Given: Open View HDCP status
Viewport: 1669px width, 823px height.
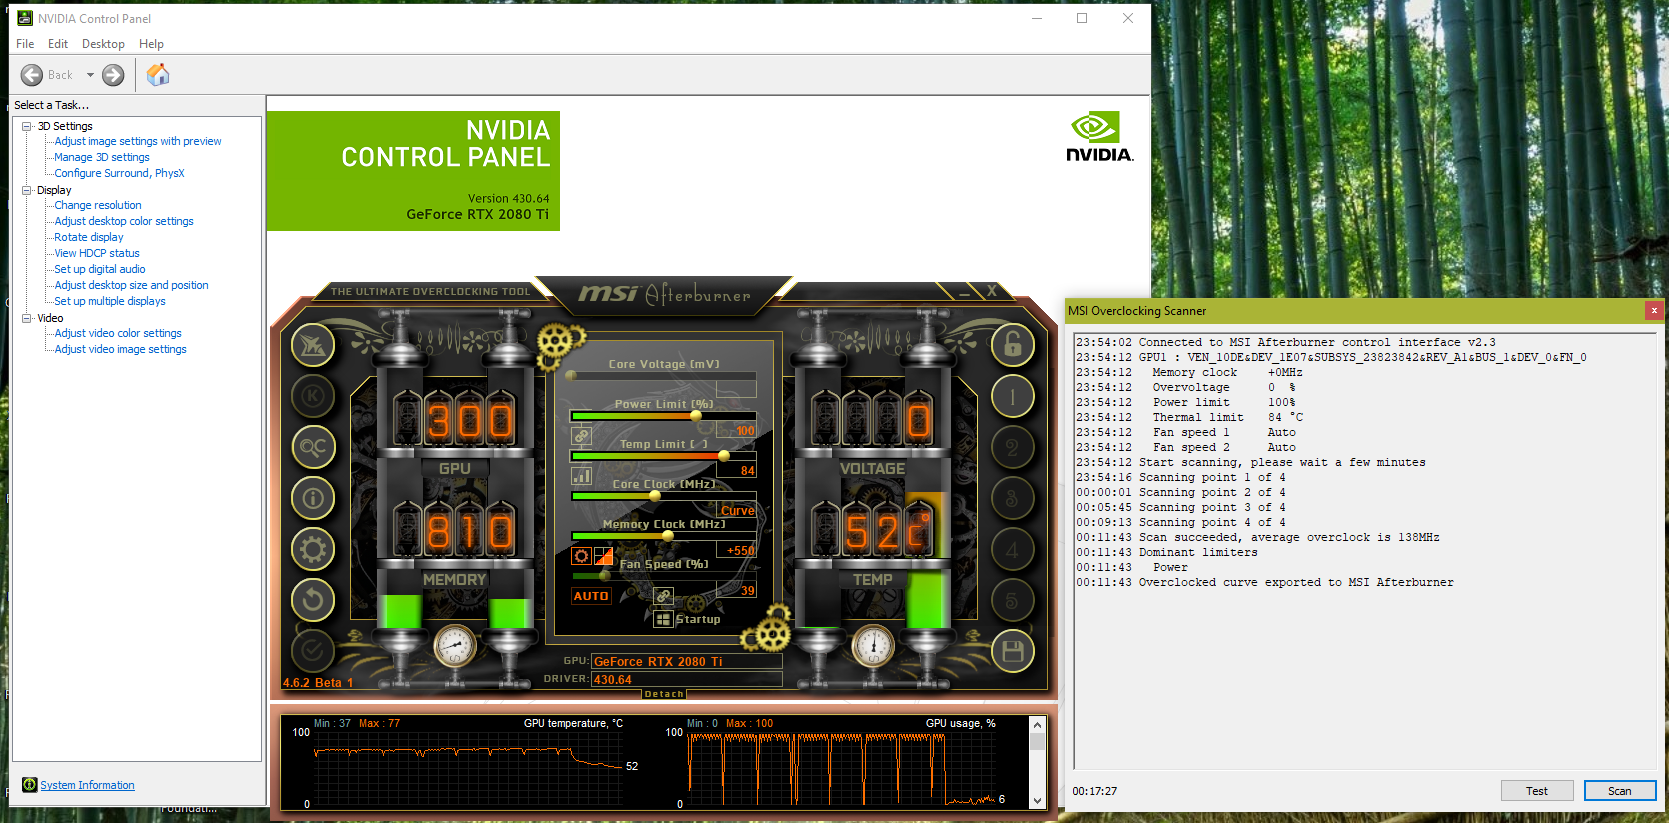Looking at the screenshot, I should [x=97, y=253].
